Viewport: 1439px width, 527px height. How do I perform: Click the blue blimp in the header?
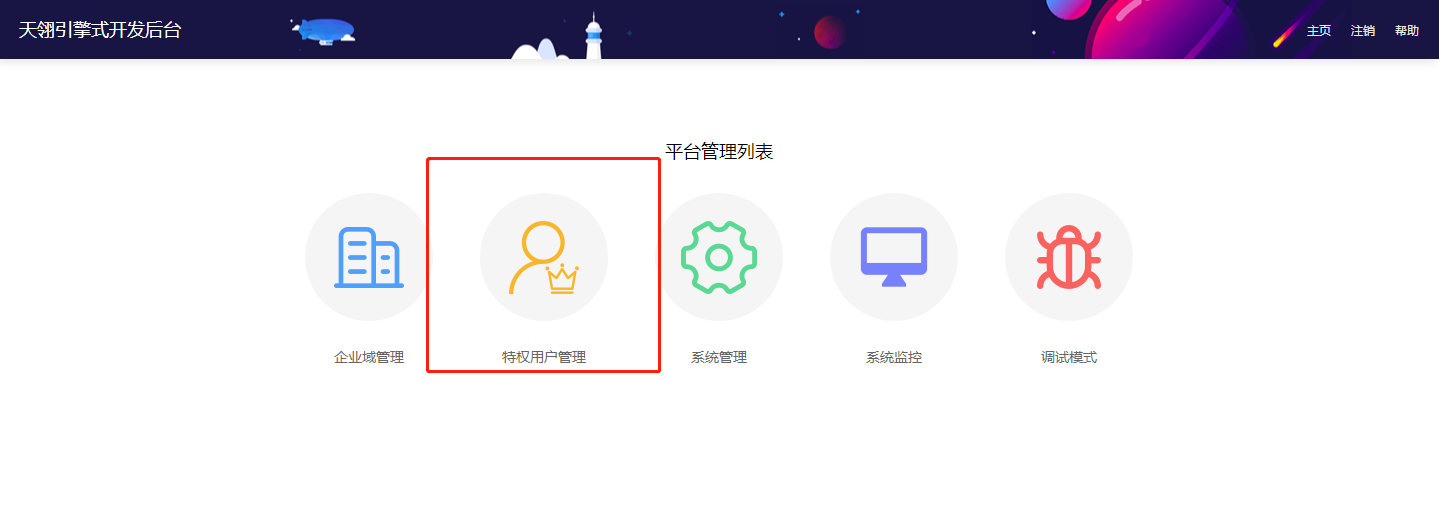(x=324, y=31)
